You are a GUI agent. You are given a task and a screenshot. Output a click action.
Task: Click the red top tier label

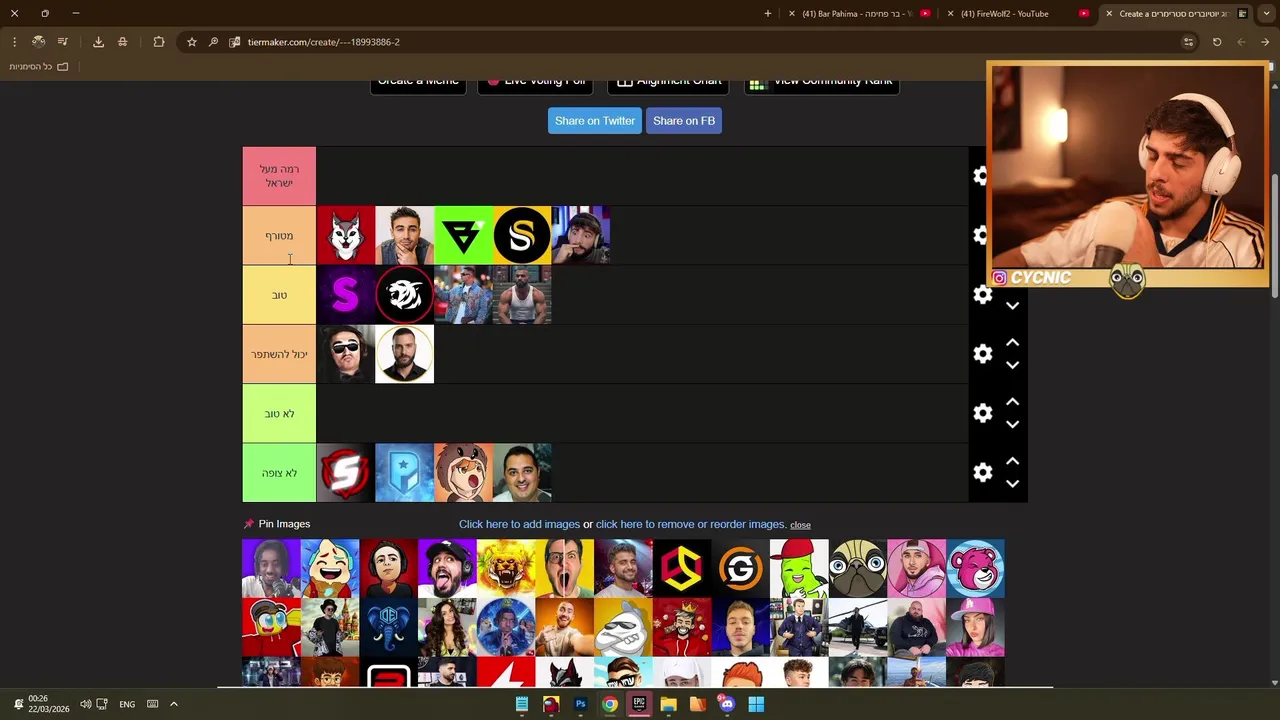point(279,176)
